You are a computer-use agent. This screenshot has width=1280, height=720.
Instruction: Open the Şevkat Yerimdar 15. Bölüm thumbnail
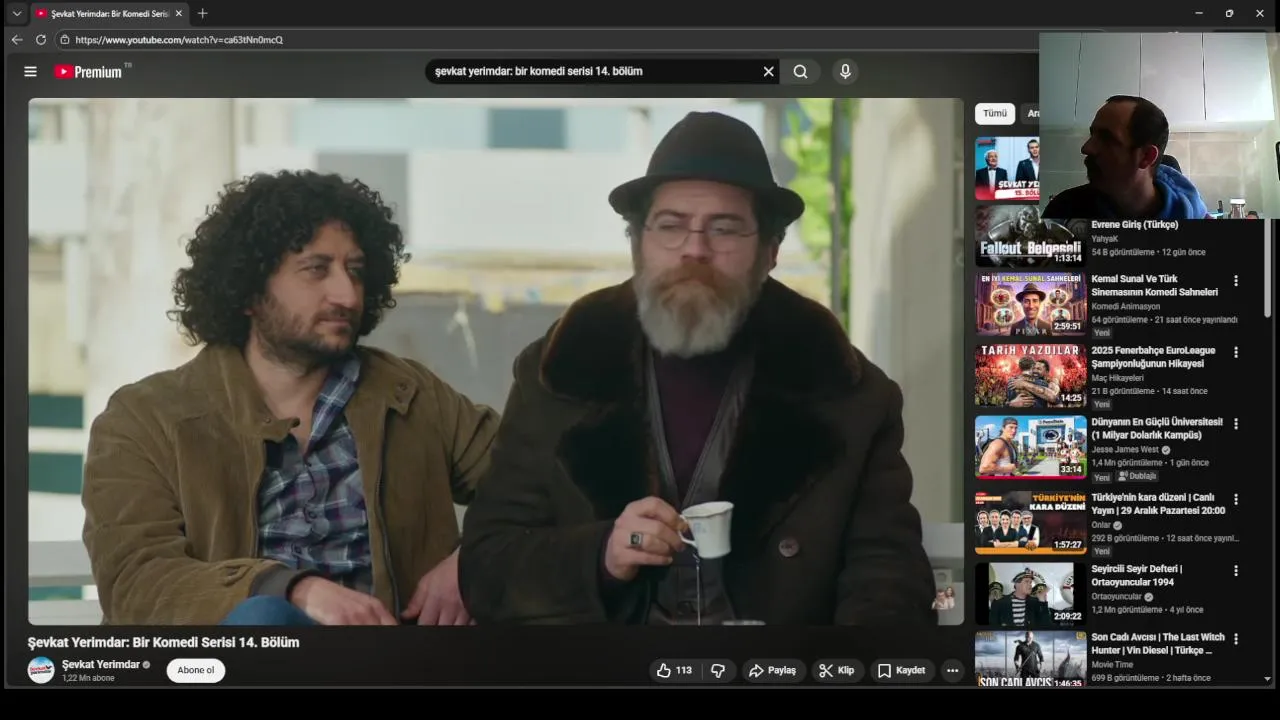[1007, 168]
